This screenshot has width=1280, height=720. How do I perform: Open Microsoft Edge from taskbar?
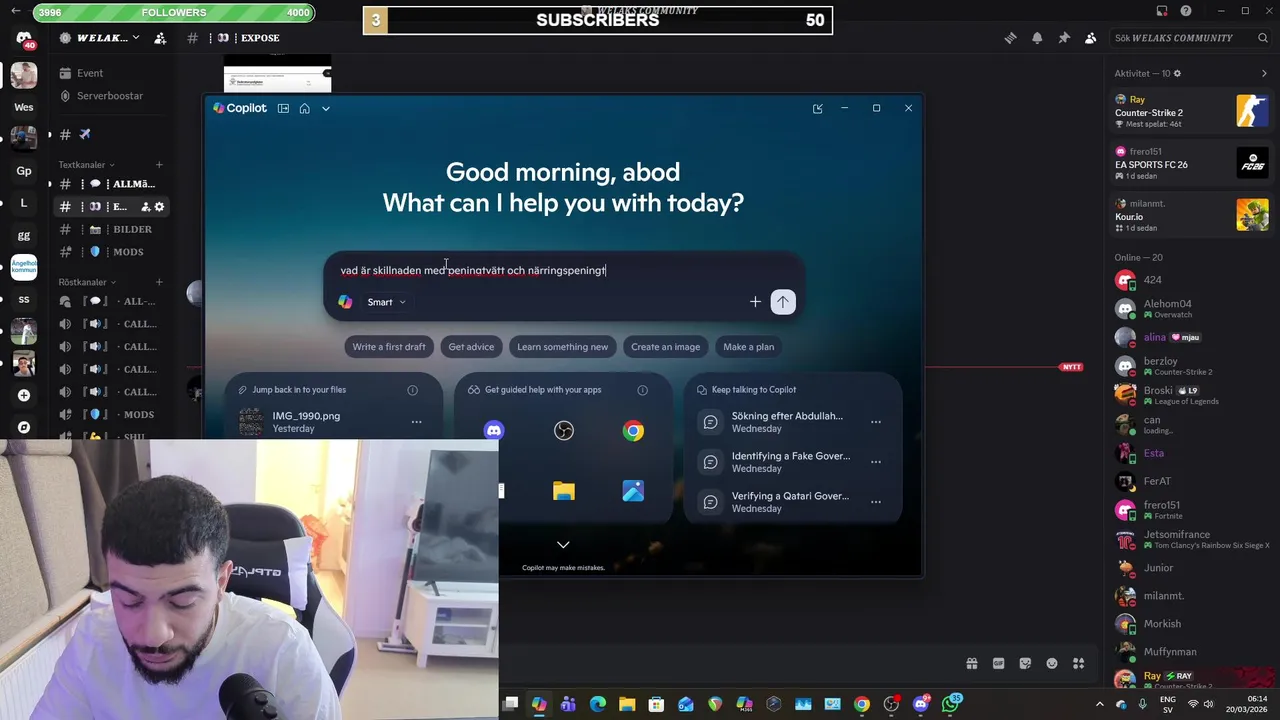click(x=598, y=704)
